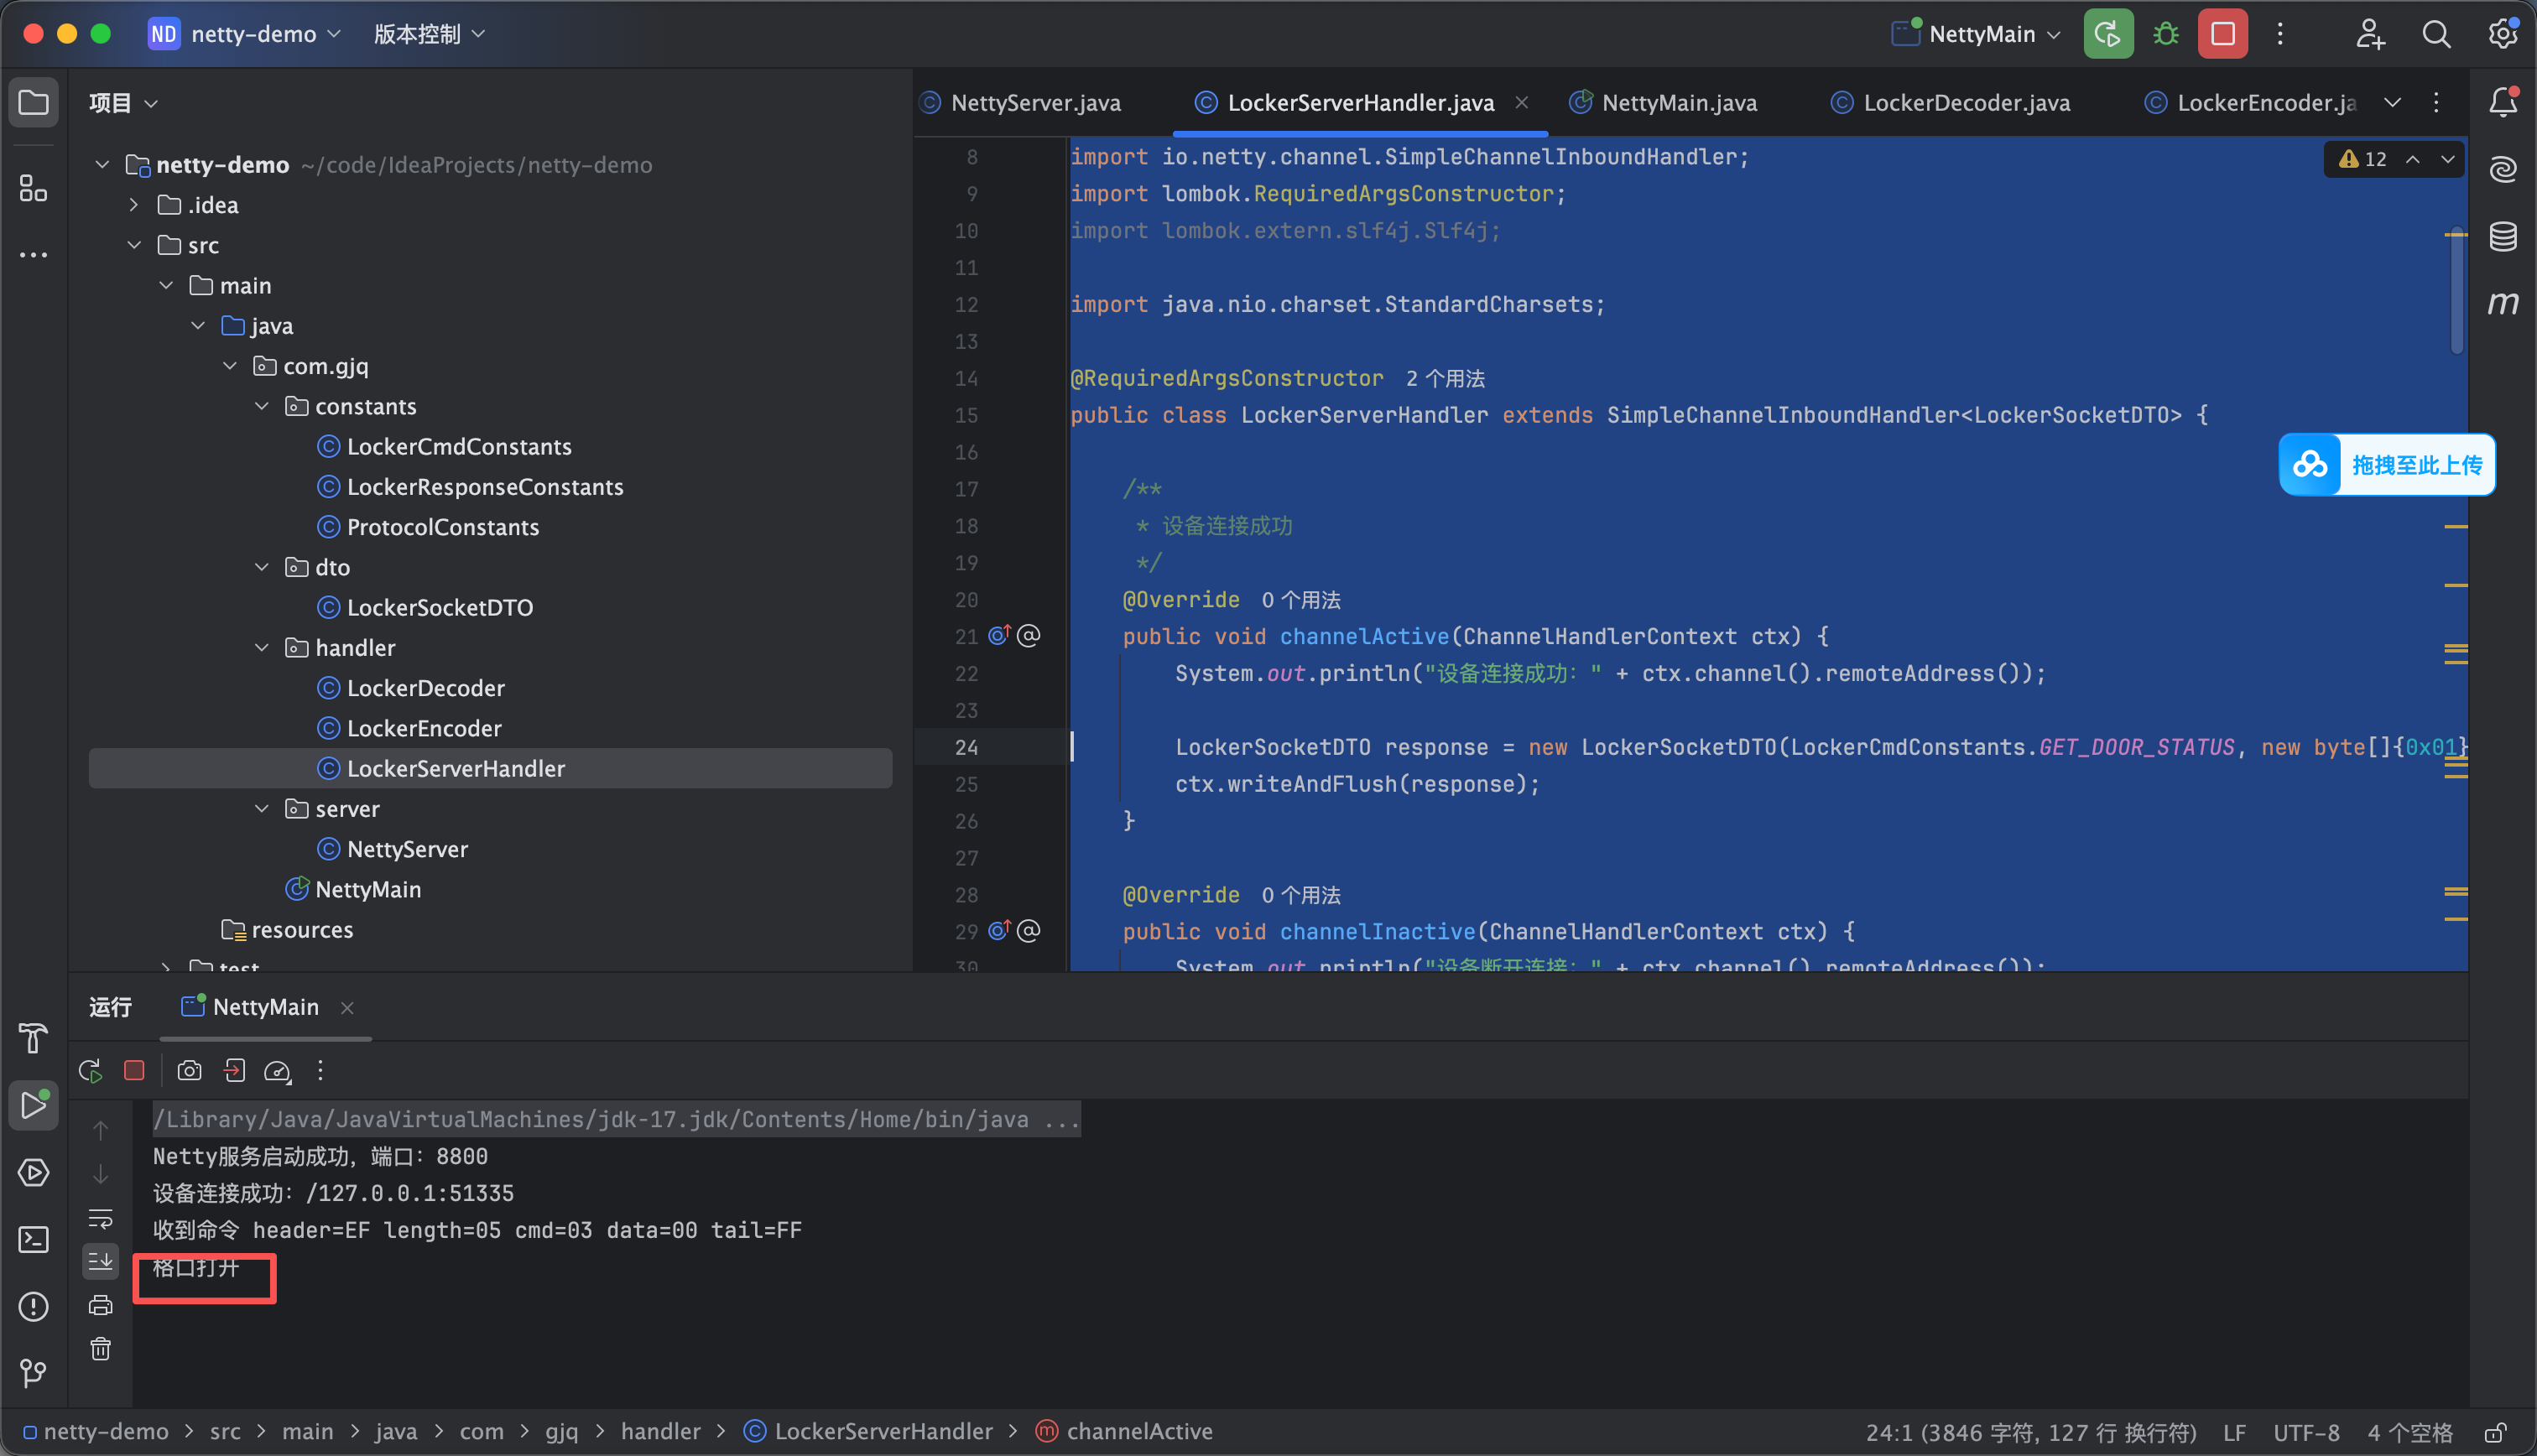Click UTF-8 encoding in status bar
The image size is (2537, 1456).
coord(2305,1432)
